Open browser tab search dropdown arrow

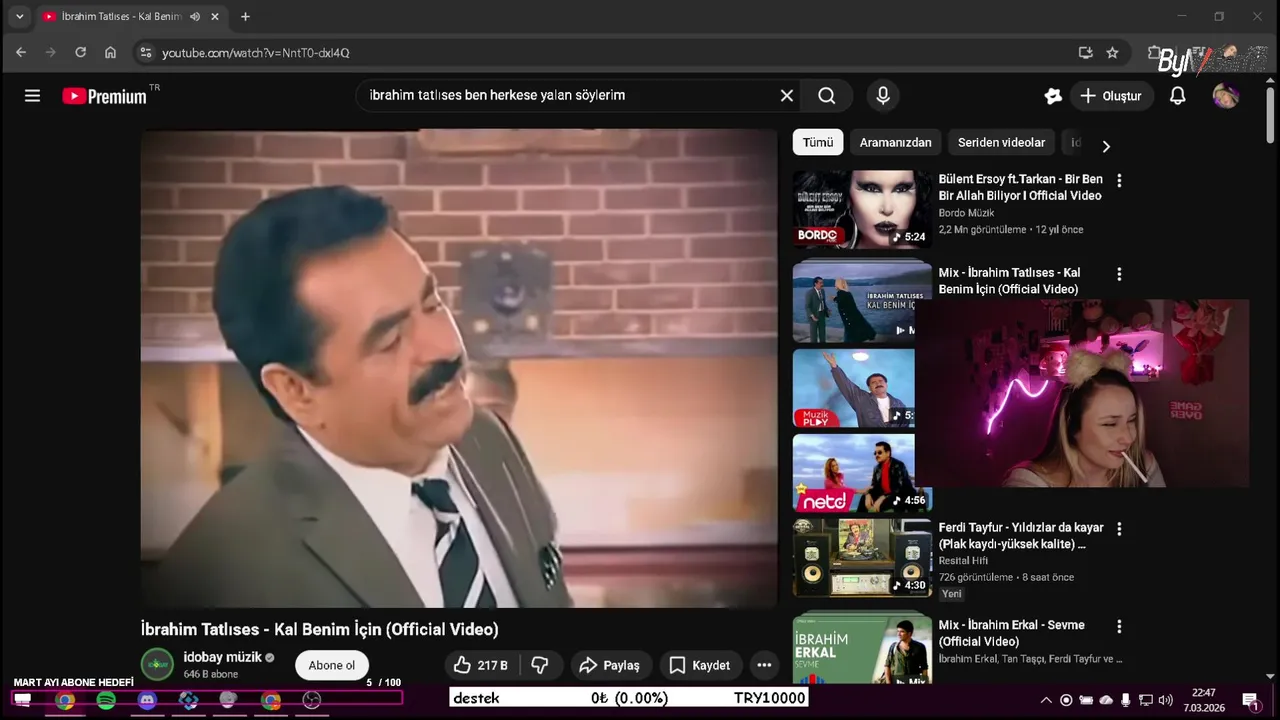coord(19,16)
